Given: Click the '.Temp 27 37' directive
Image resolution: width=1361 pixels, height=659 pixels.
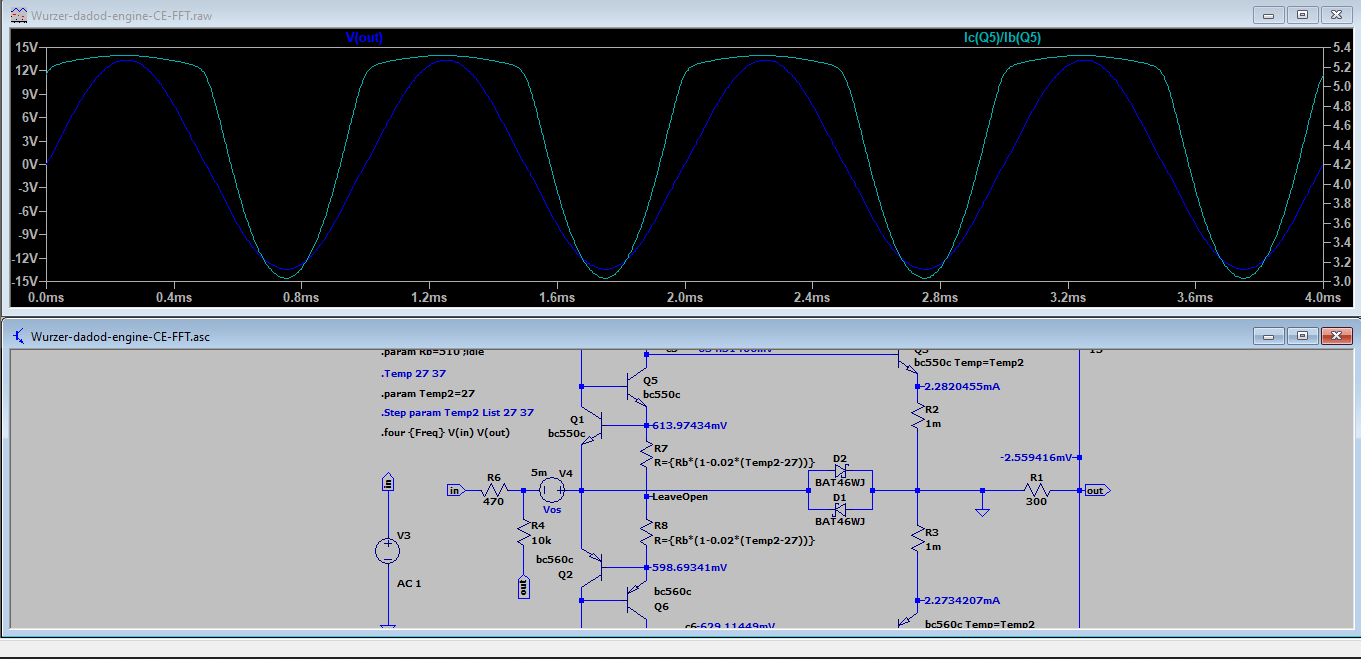Looking at the screenshot, I should [411, 373].
